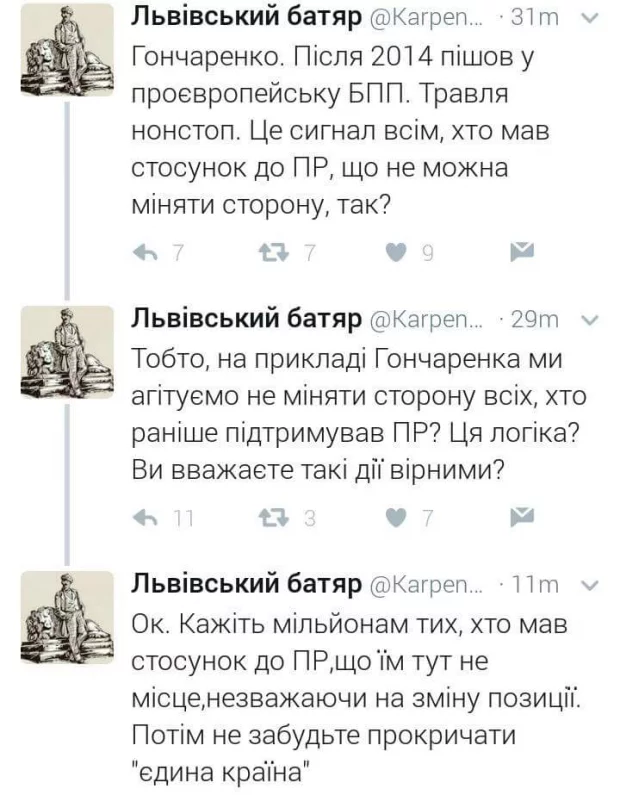Click Львівський батяр author name on 29m tweet
The height and width of the screenshot is (795, 620).
point(246,320)
